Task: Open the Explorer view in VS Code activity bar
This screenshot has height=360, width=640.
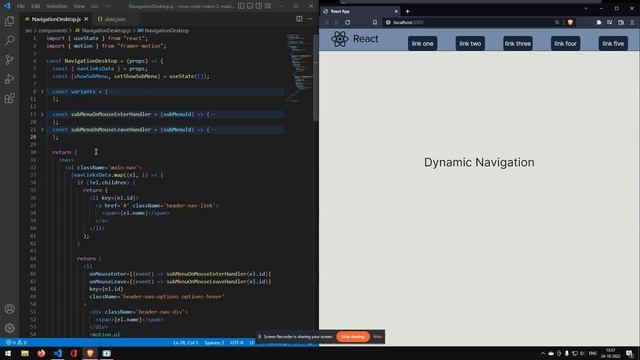Action: coord(9,21)
